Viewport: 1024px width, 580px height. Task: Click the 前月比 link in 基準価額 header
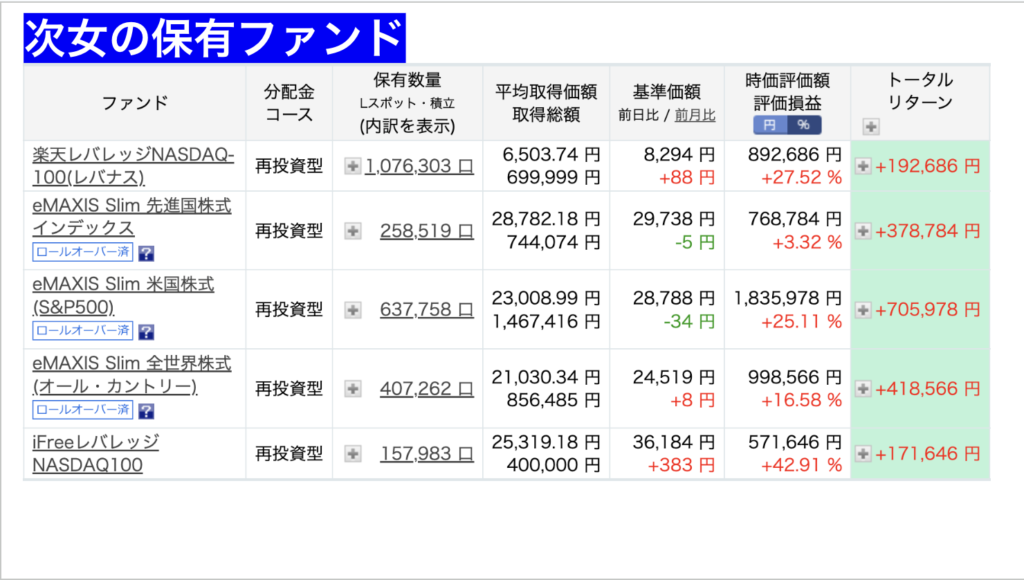(695, 116)
